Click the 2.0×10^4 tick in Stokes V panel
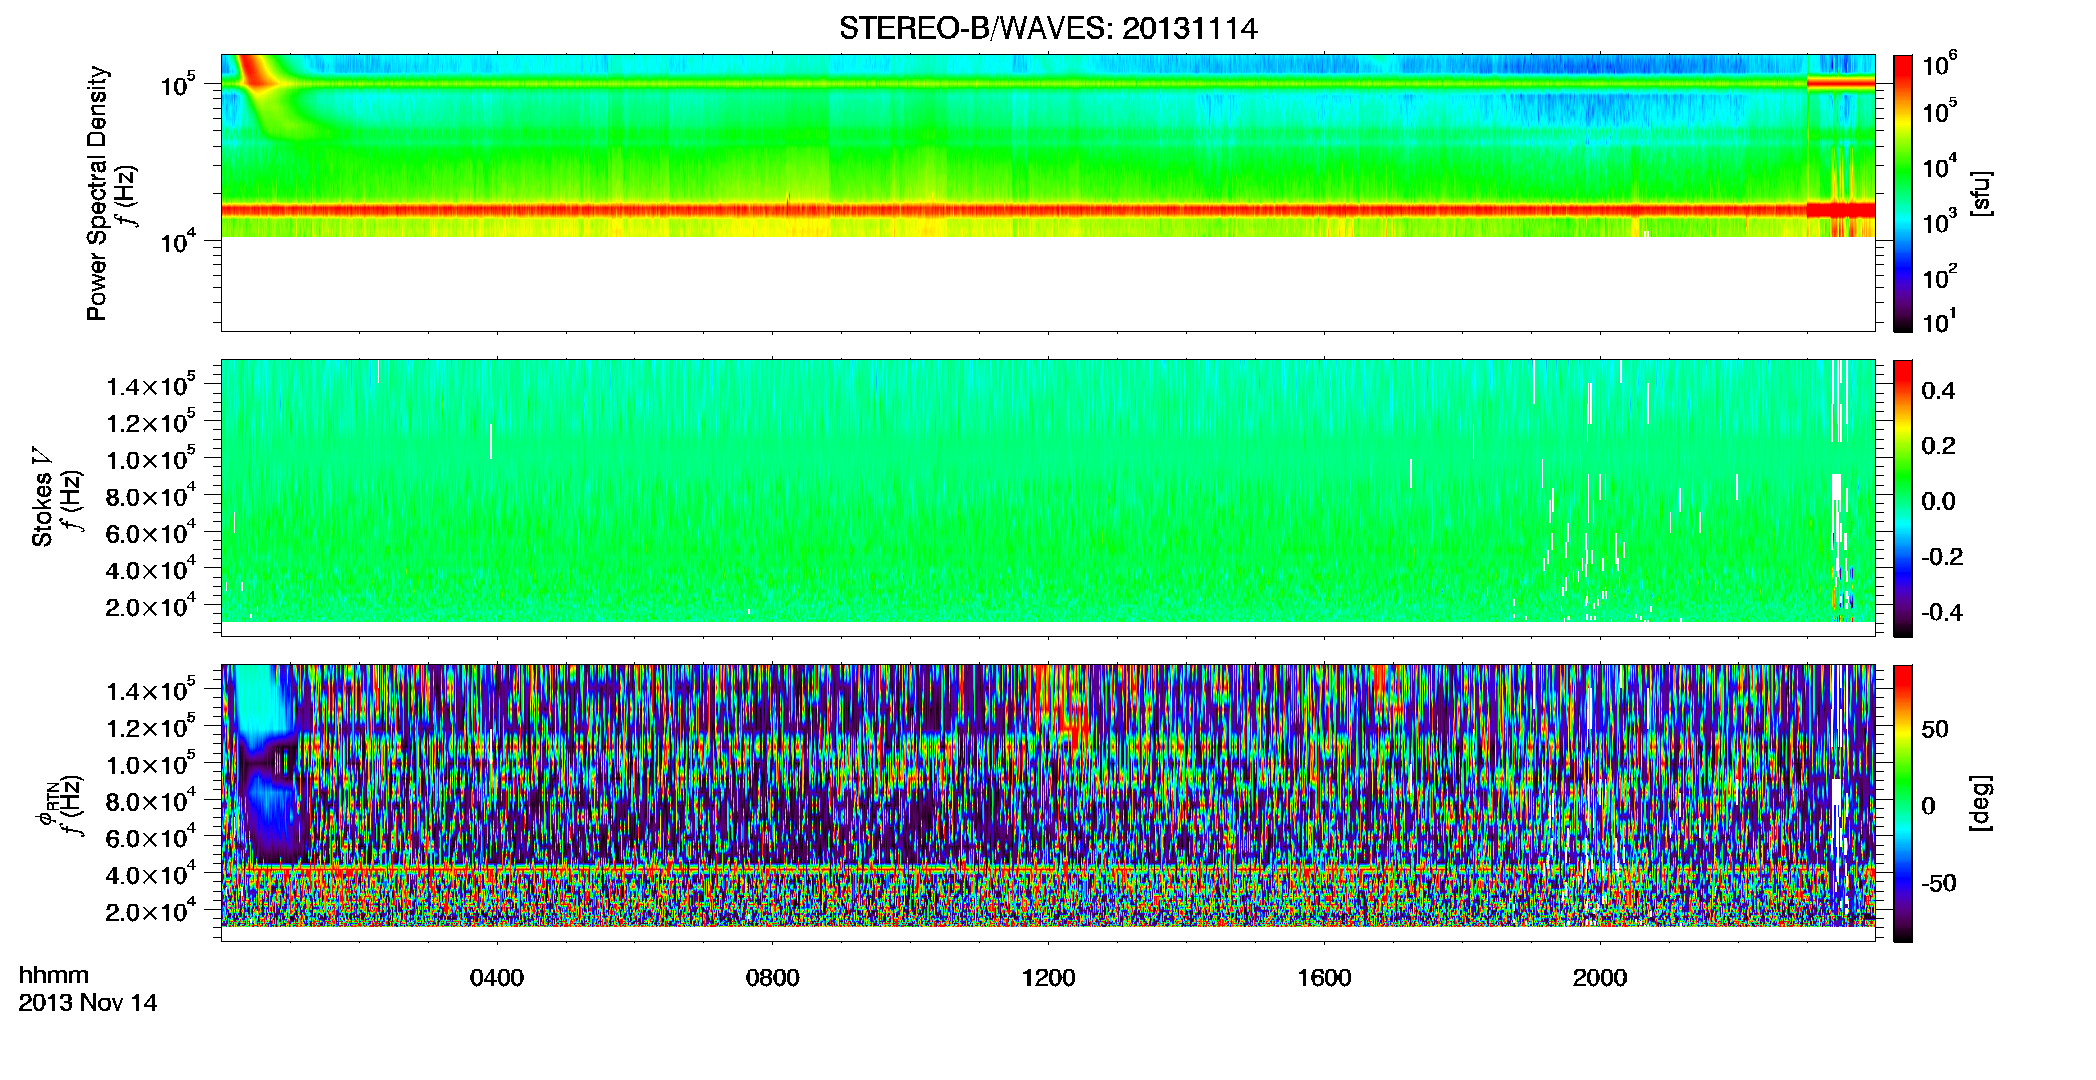The width and height of the screenshot is (2096, 1080). point(151,606)
